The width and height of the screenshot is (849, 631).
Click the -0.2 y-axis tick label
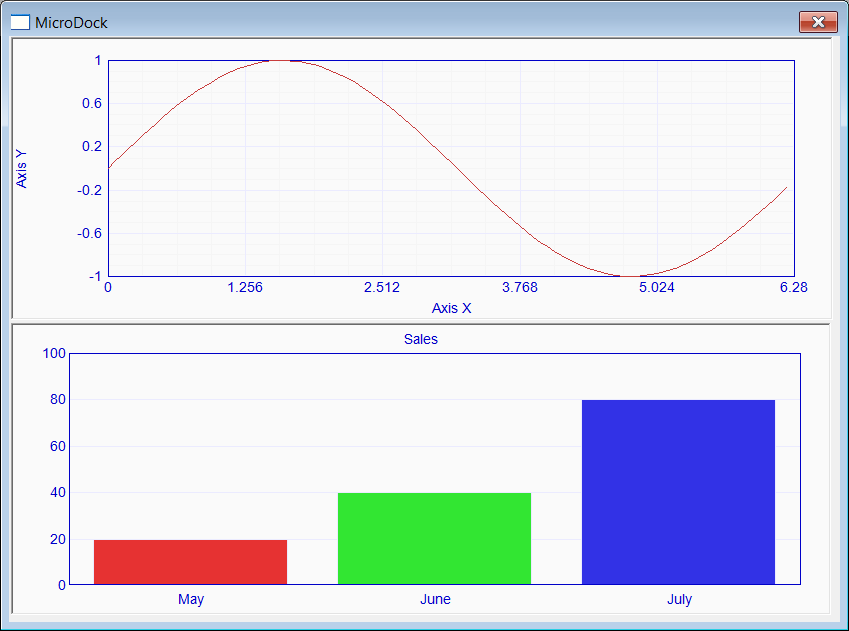pos(89,190)
